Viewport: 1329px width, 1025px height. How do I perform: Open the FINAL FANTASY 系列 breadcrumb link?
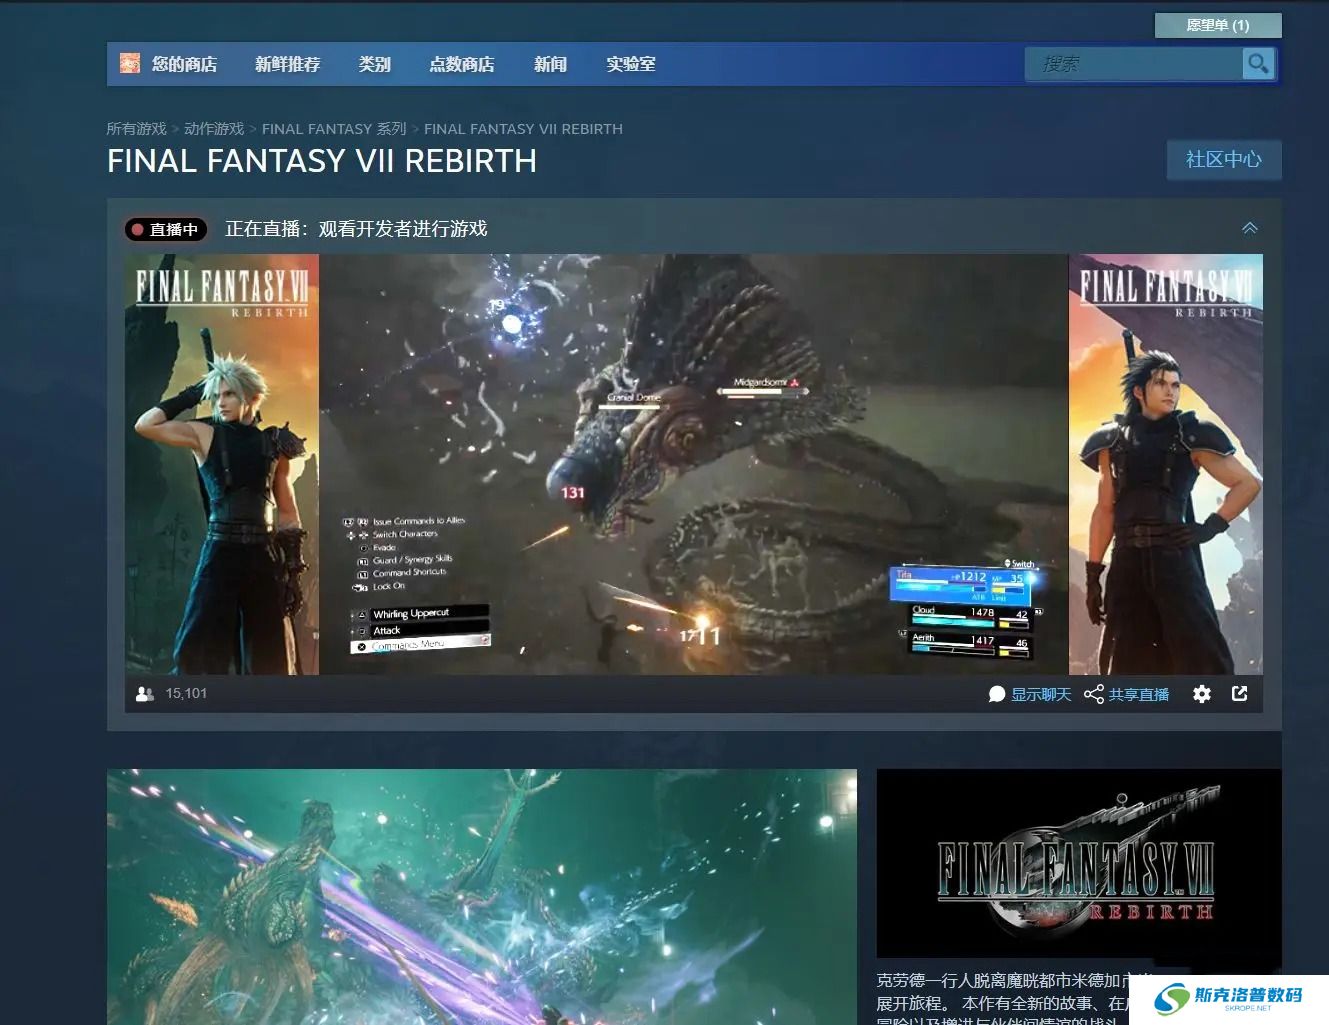(x=333, y=129)
